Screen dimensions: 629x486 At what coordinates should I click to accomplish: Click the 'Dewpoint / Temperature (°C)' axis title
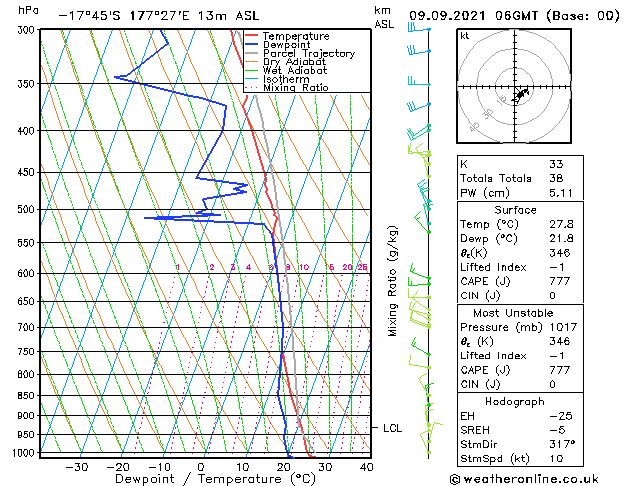[x=215, y=479]
